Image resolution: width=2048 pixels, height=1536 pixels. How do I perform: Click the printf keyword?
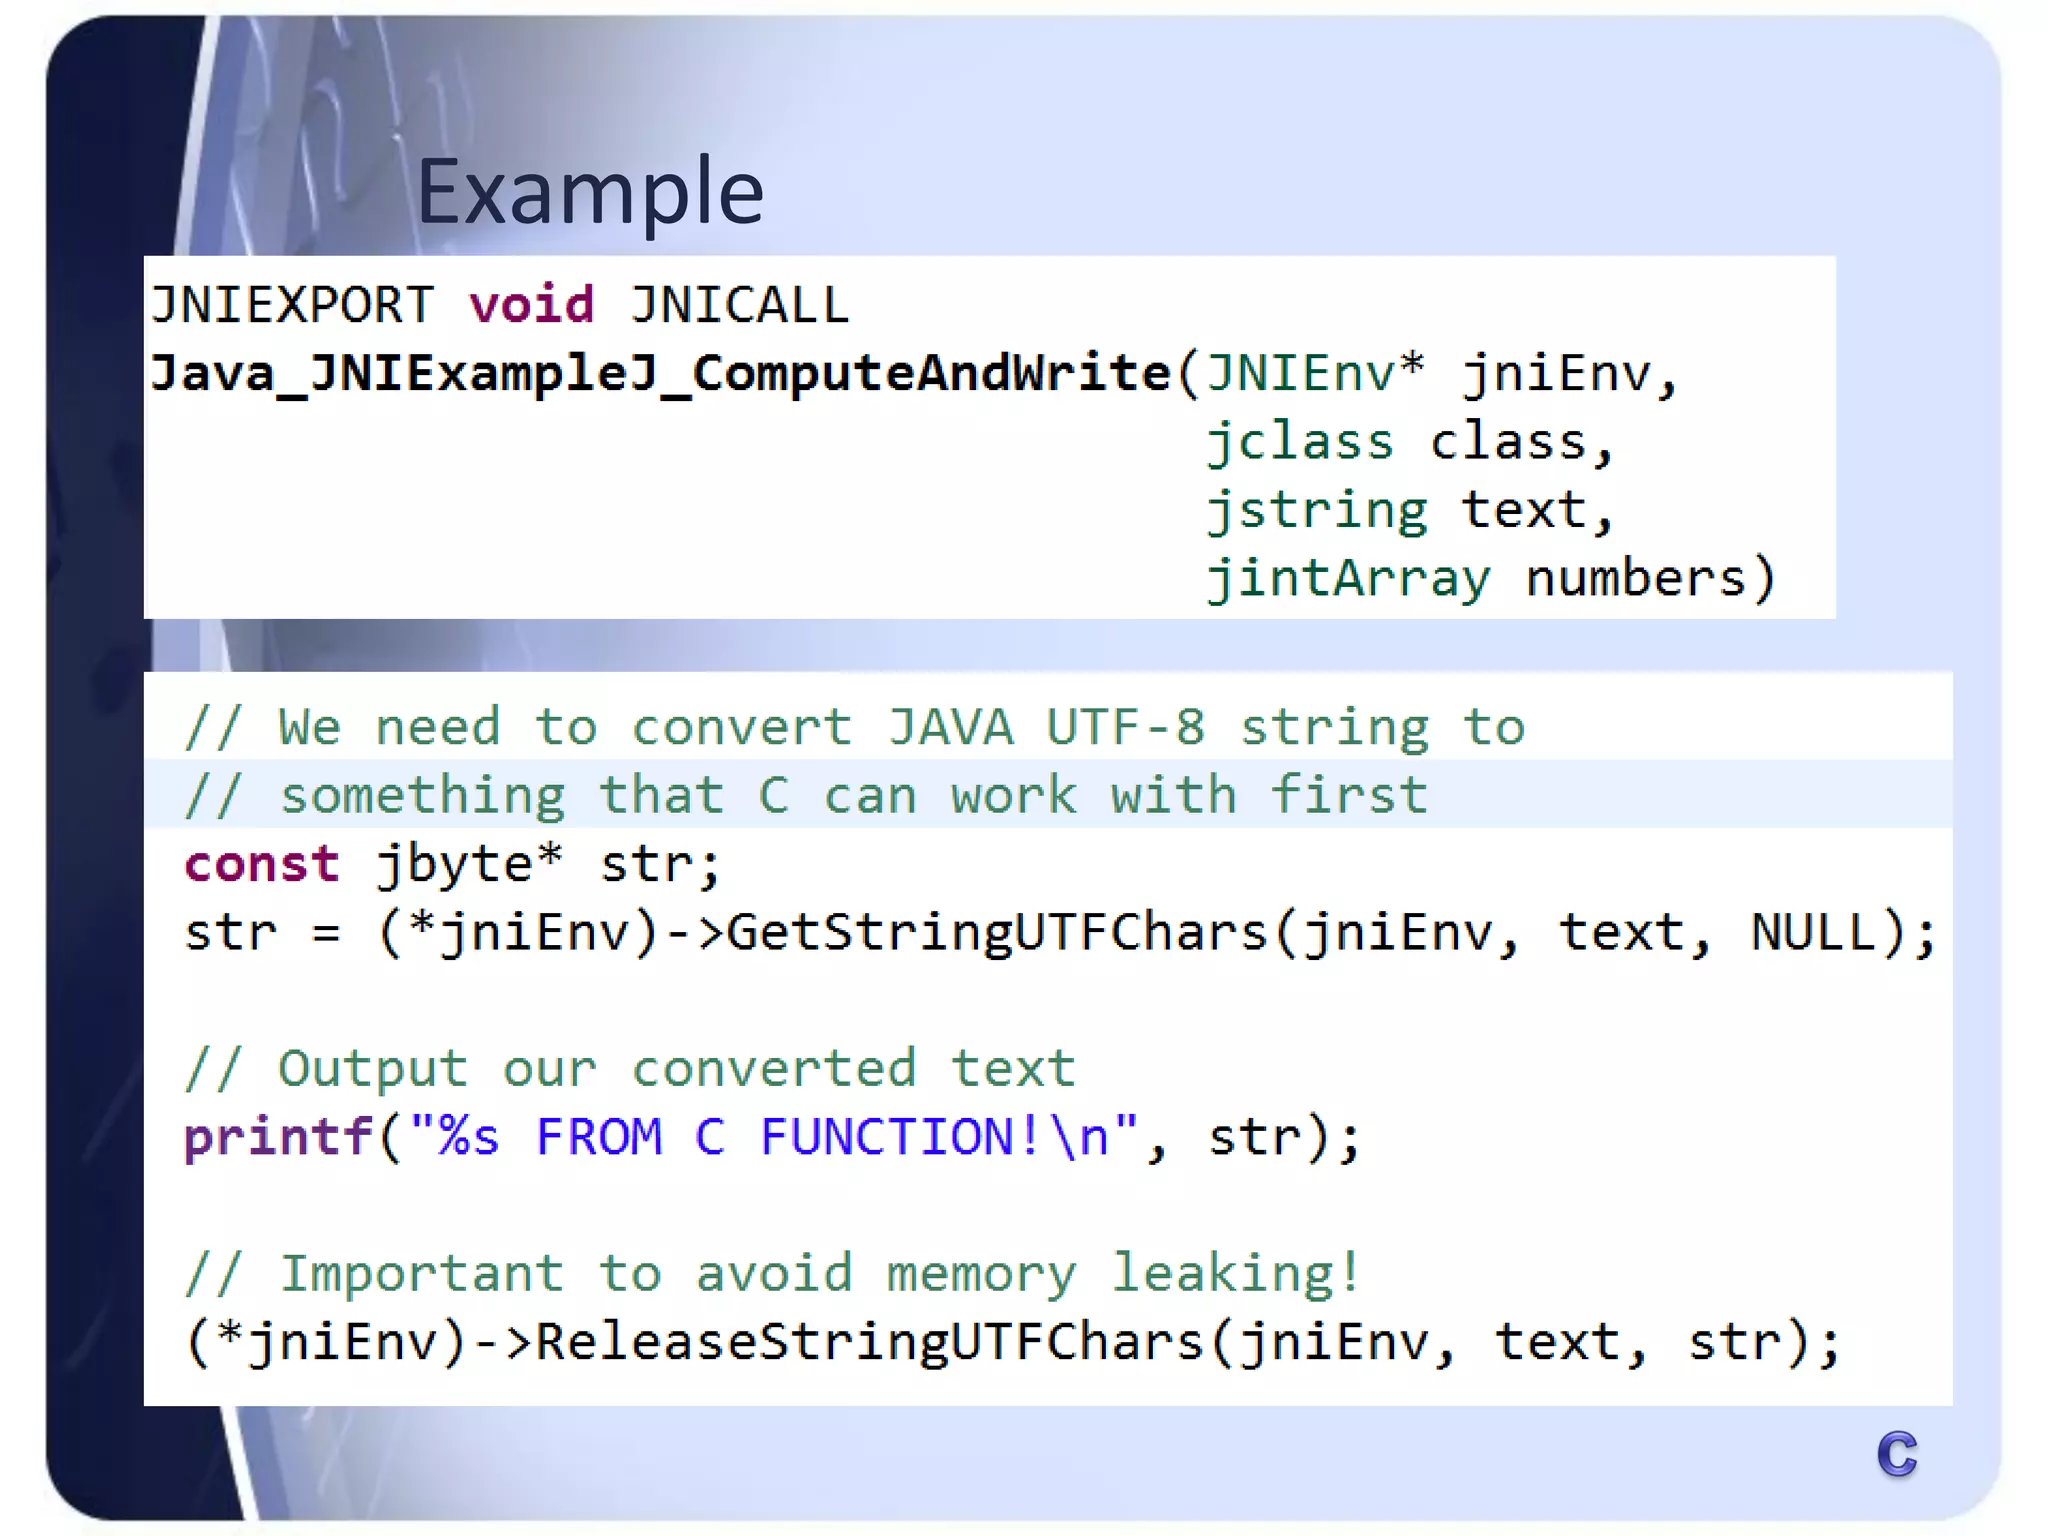(x=278, y=1137)
